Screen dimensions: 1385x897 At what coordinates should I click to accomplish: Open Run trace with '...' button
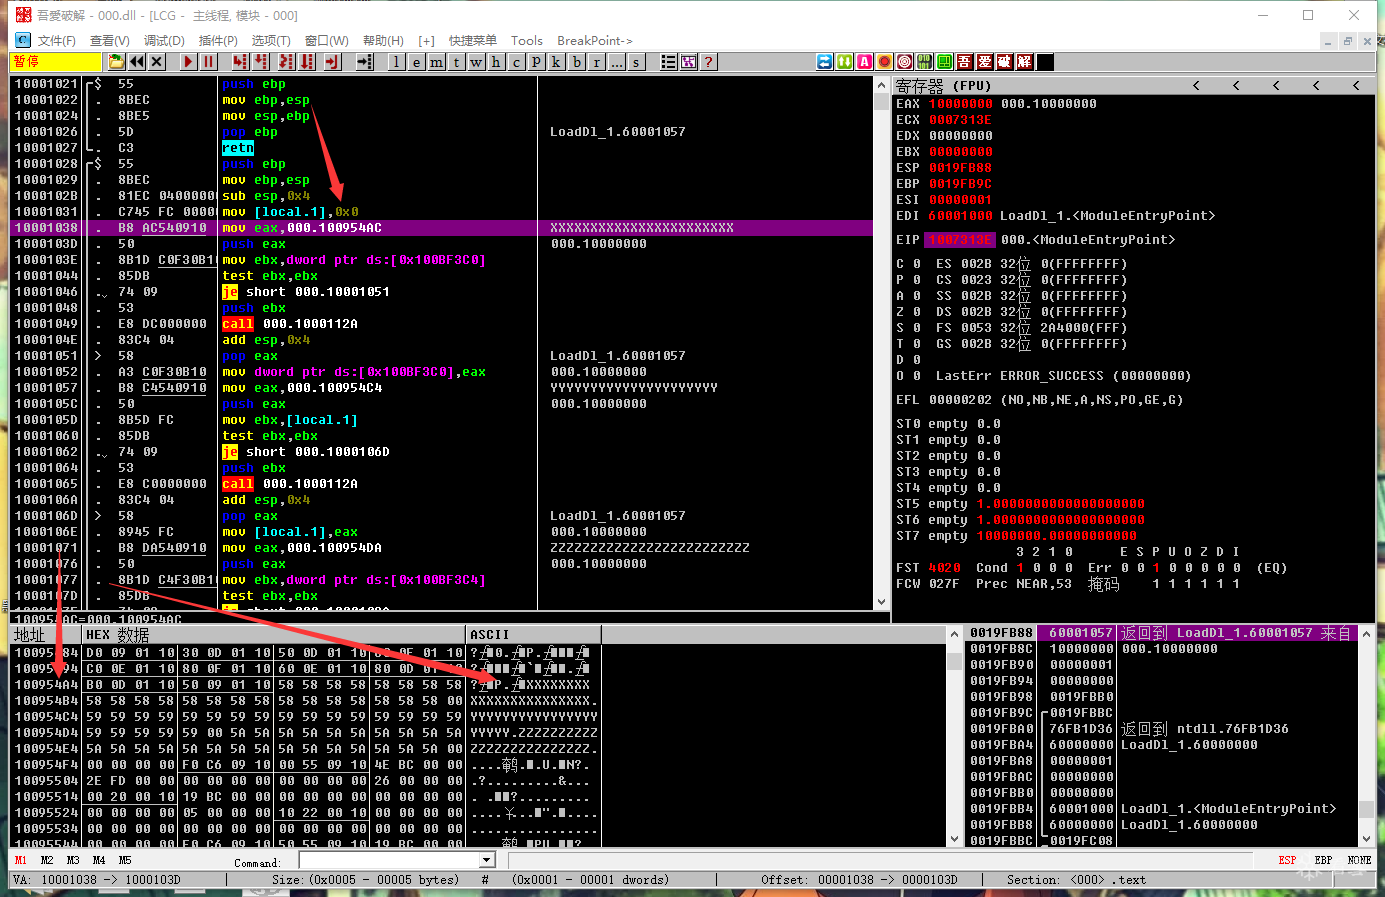(x=617, y=62)
